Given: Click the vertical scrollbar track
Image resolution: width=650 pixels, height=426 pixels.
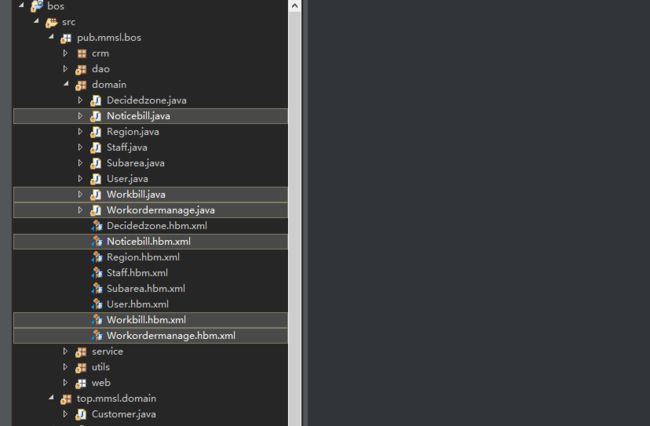Looking at the screenshot, I should tap(294, 220).
